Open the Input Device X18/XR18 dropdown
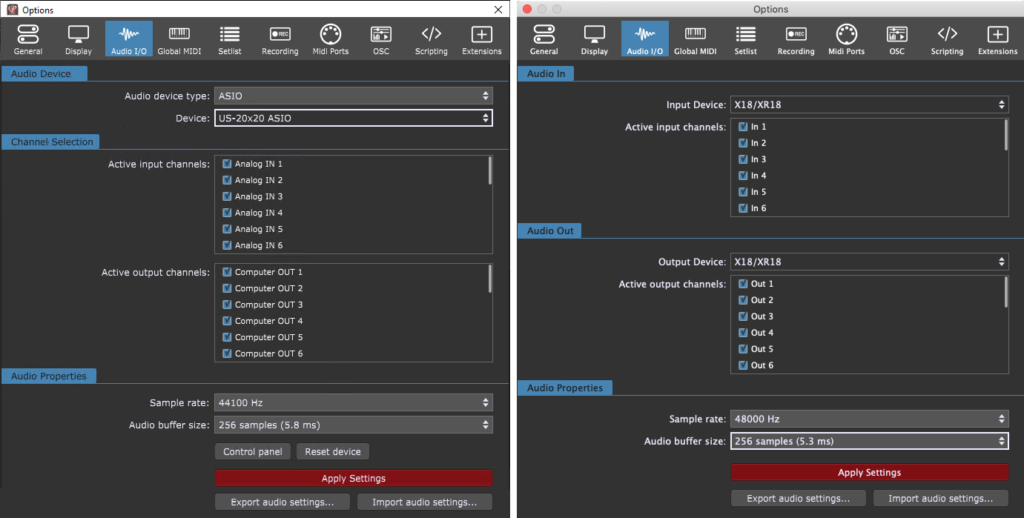This screenshot has height=518, width=1024. pos(869,105)
